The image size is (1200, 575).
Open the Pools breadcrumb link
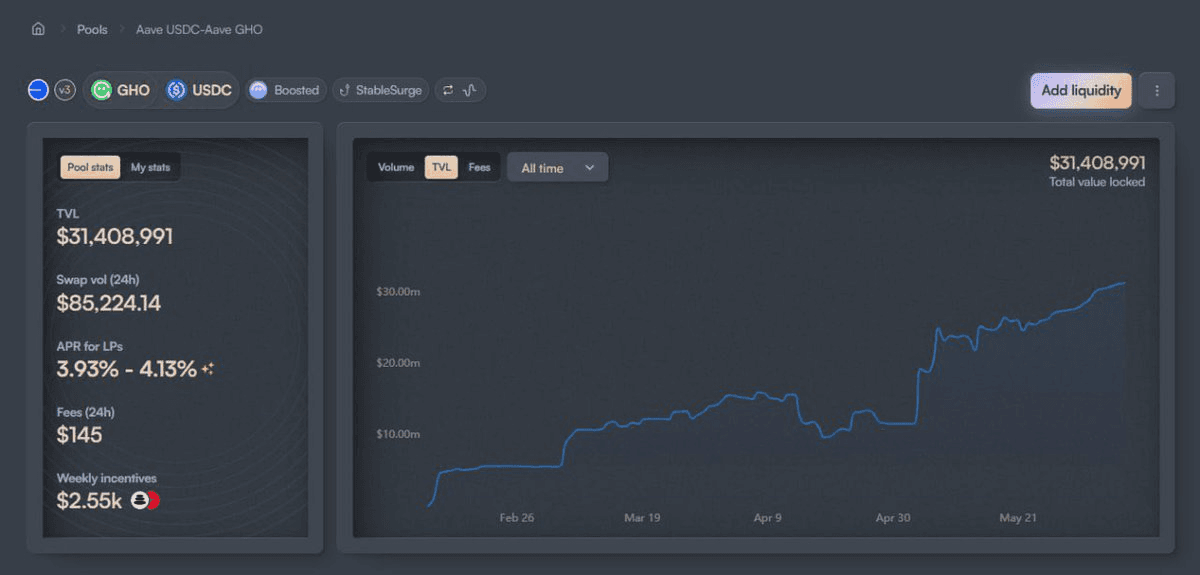click(92, 29)
